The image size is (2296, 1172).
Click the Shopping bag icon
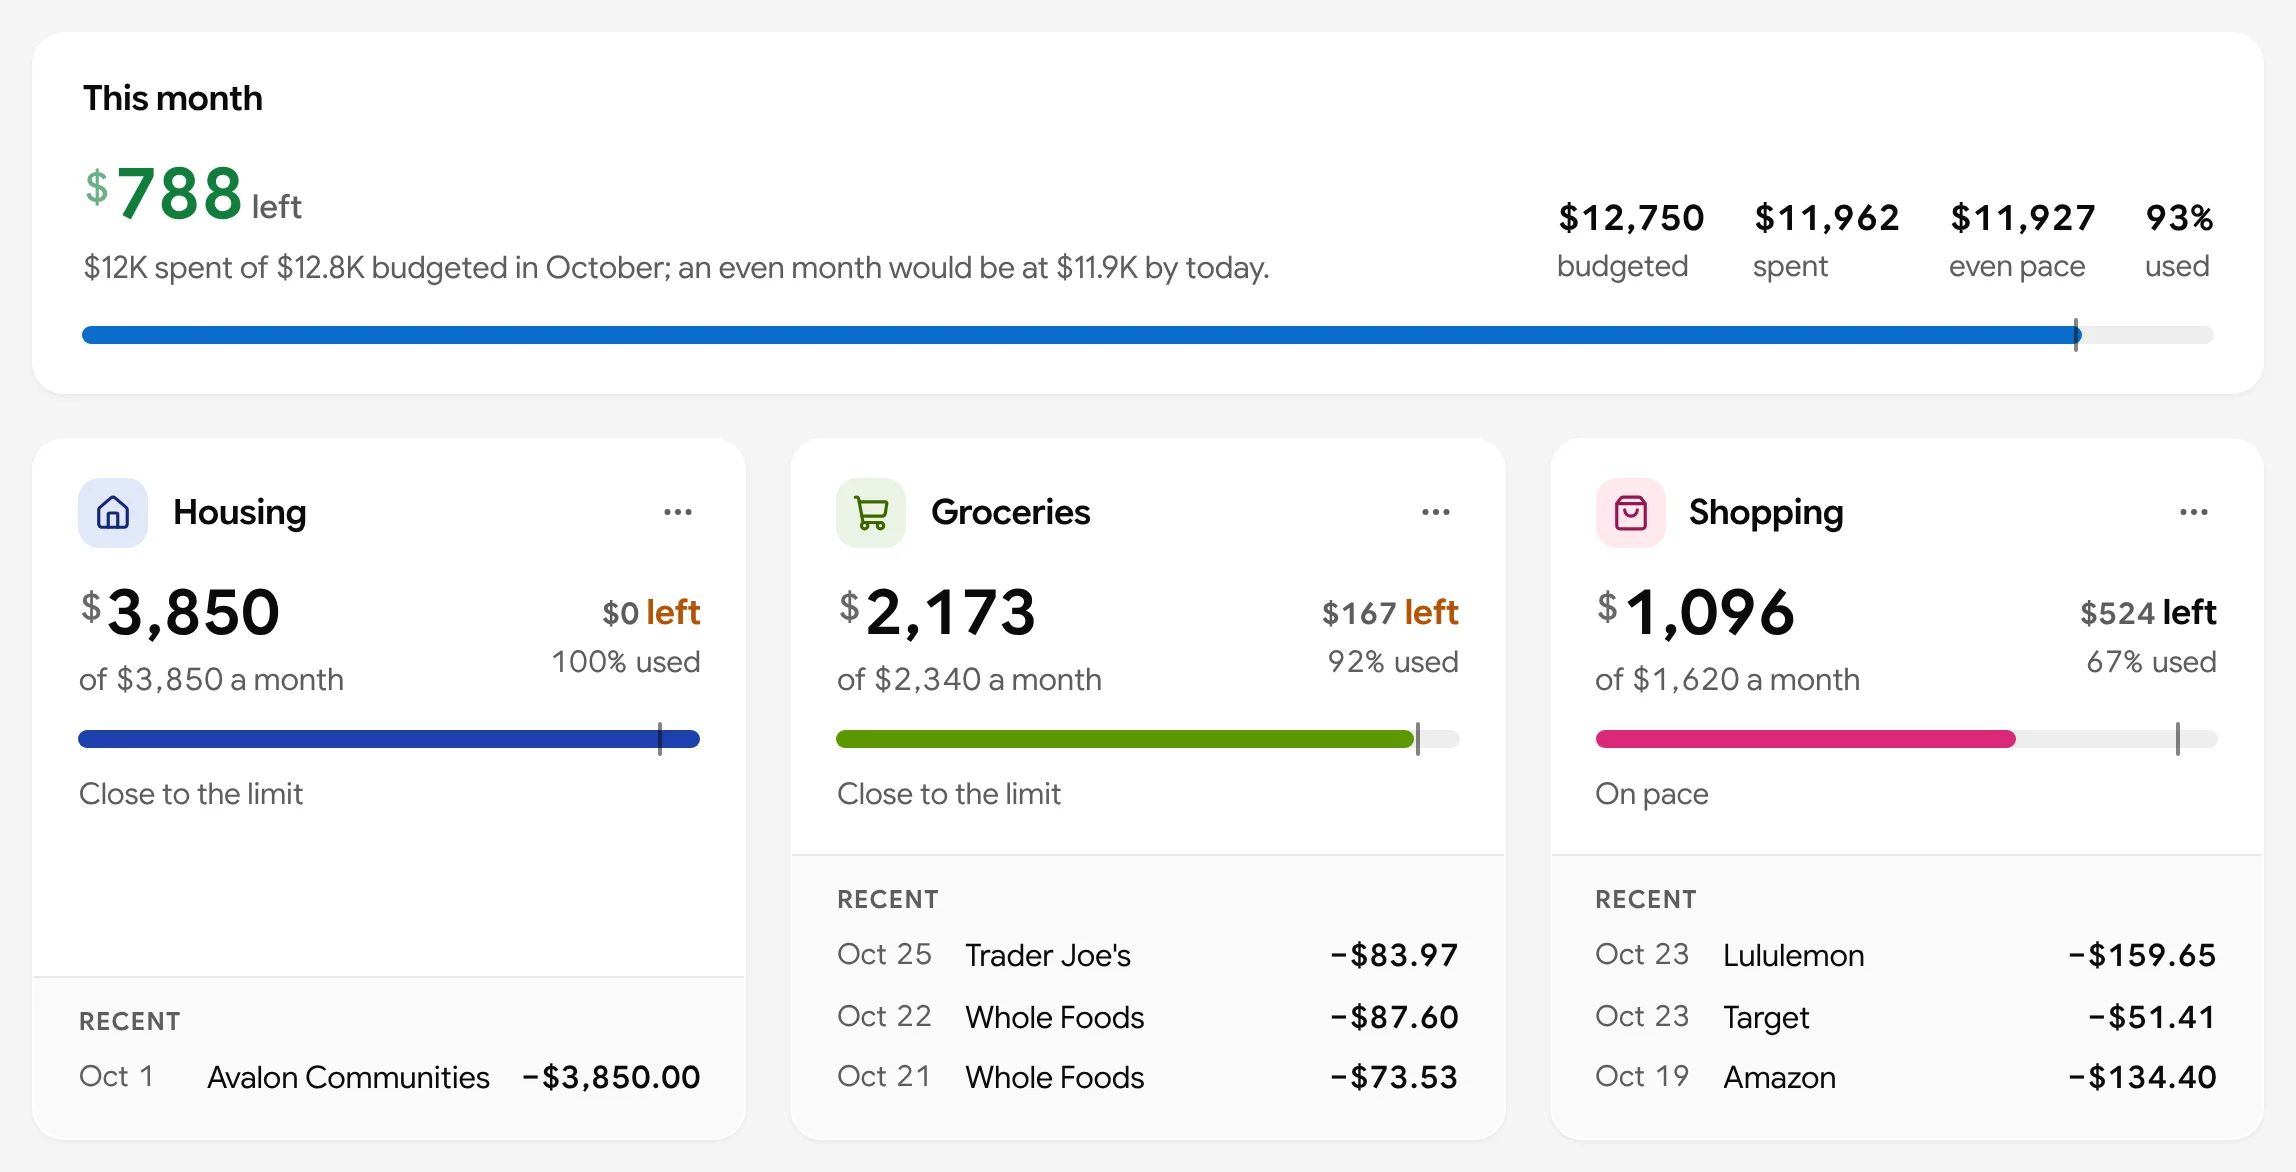(x=1631, y=513)
